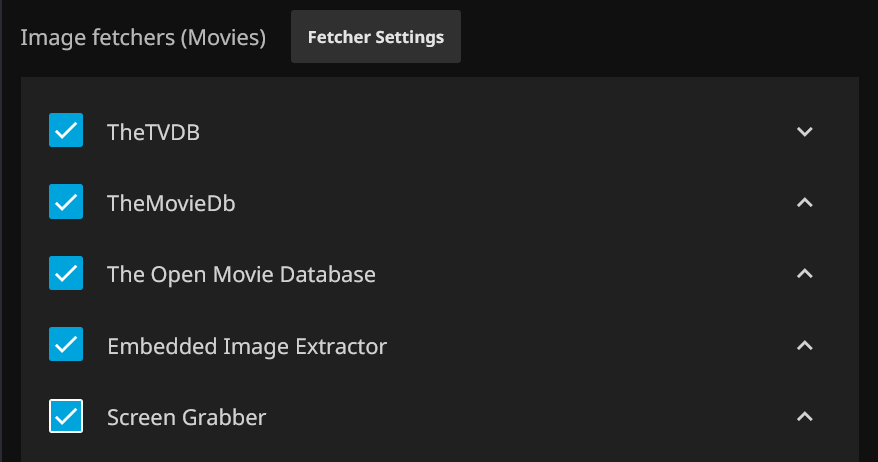This screenshot has width=878, height=462.
Task: Click the TheTVDB label text
Action: (x=153, y=131)
